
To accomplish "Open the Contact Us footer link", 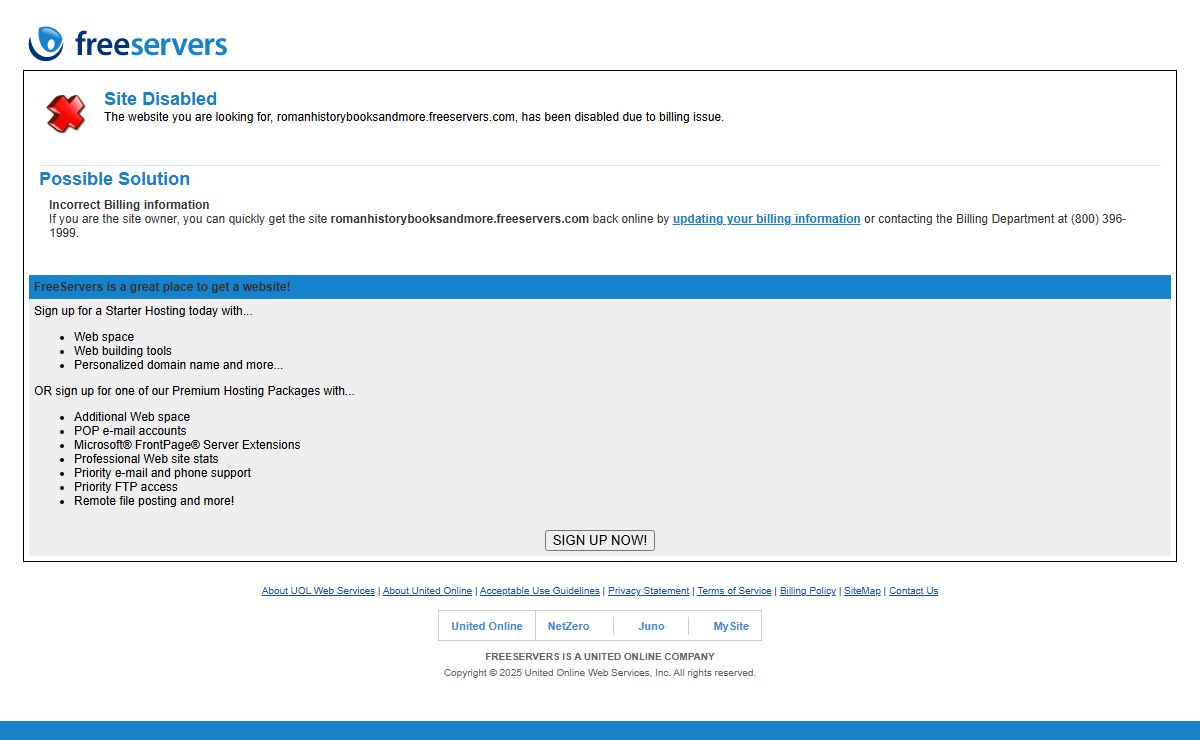I will (x=913, y=591).
